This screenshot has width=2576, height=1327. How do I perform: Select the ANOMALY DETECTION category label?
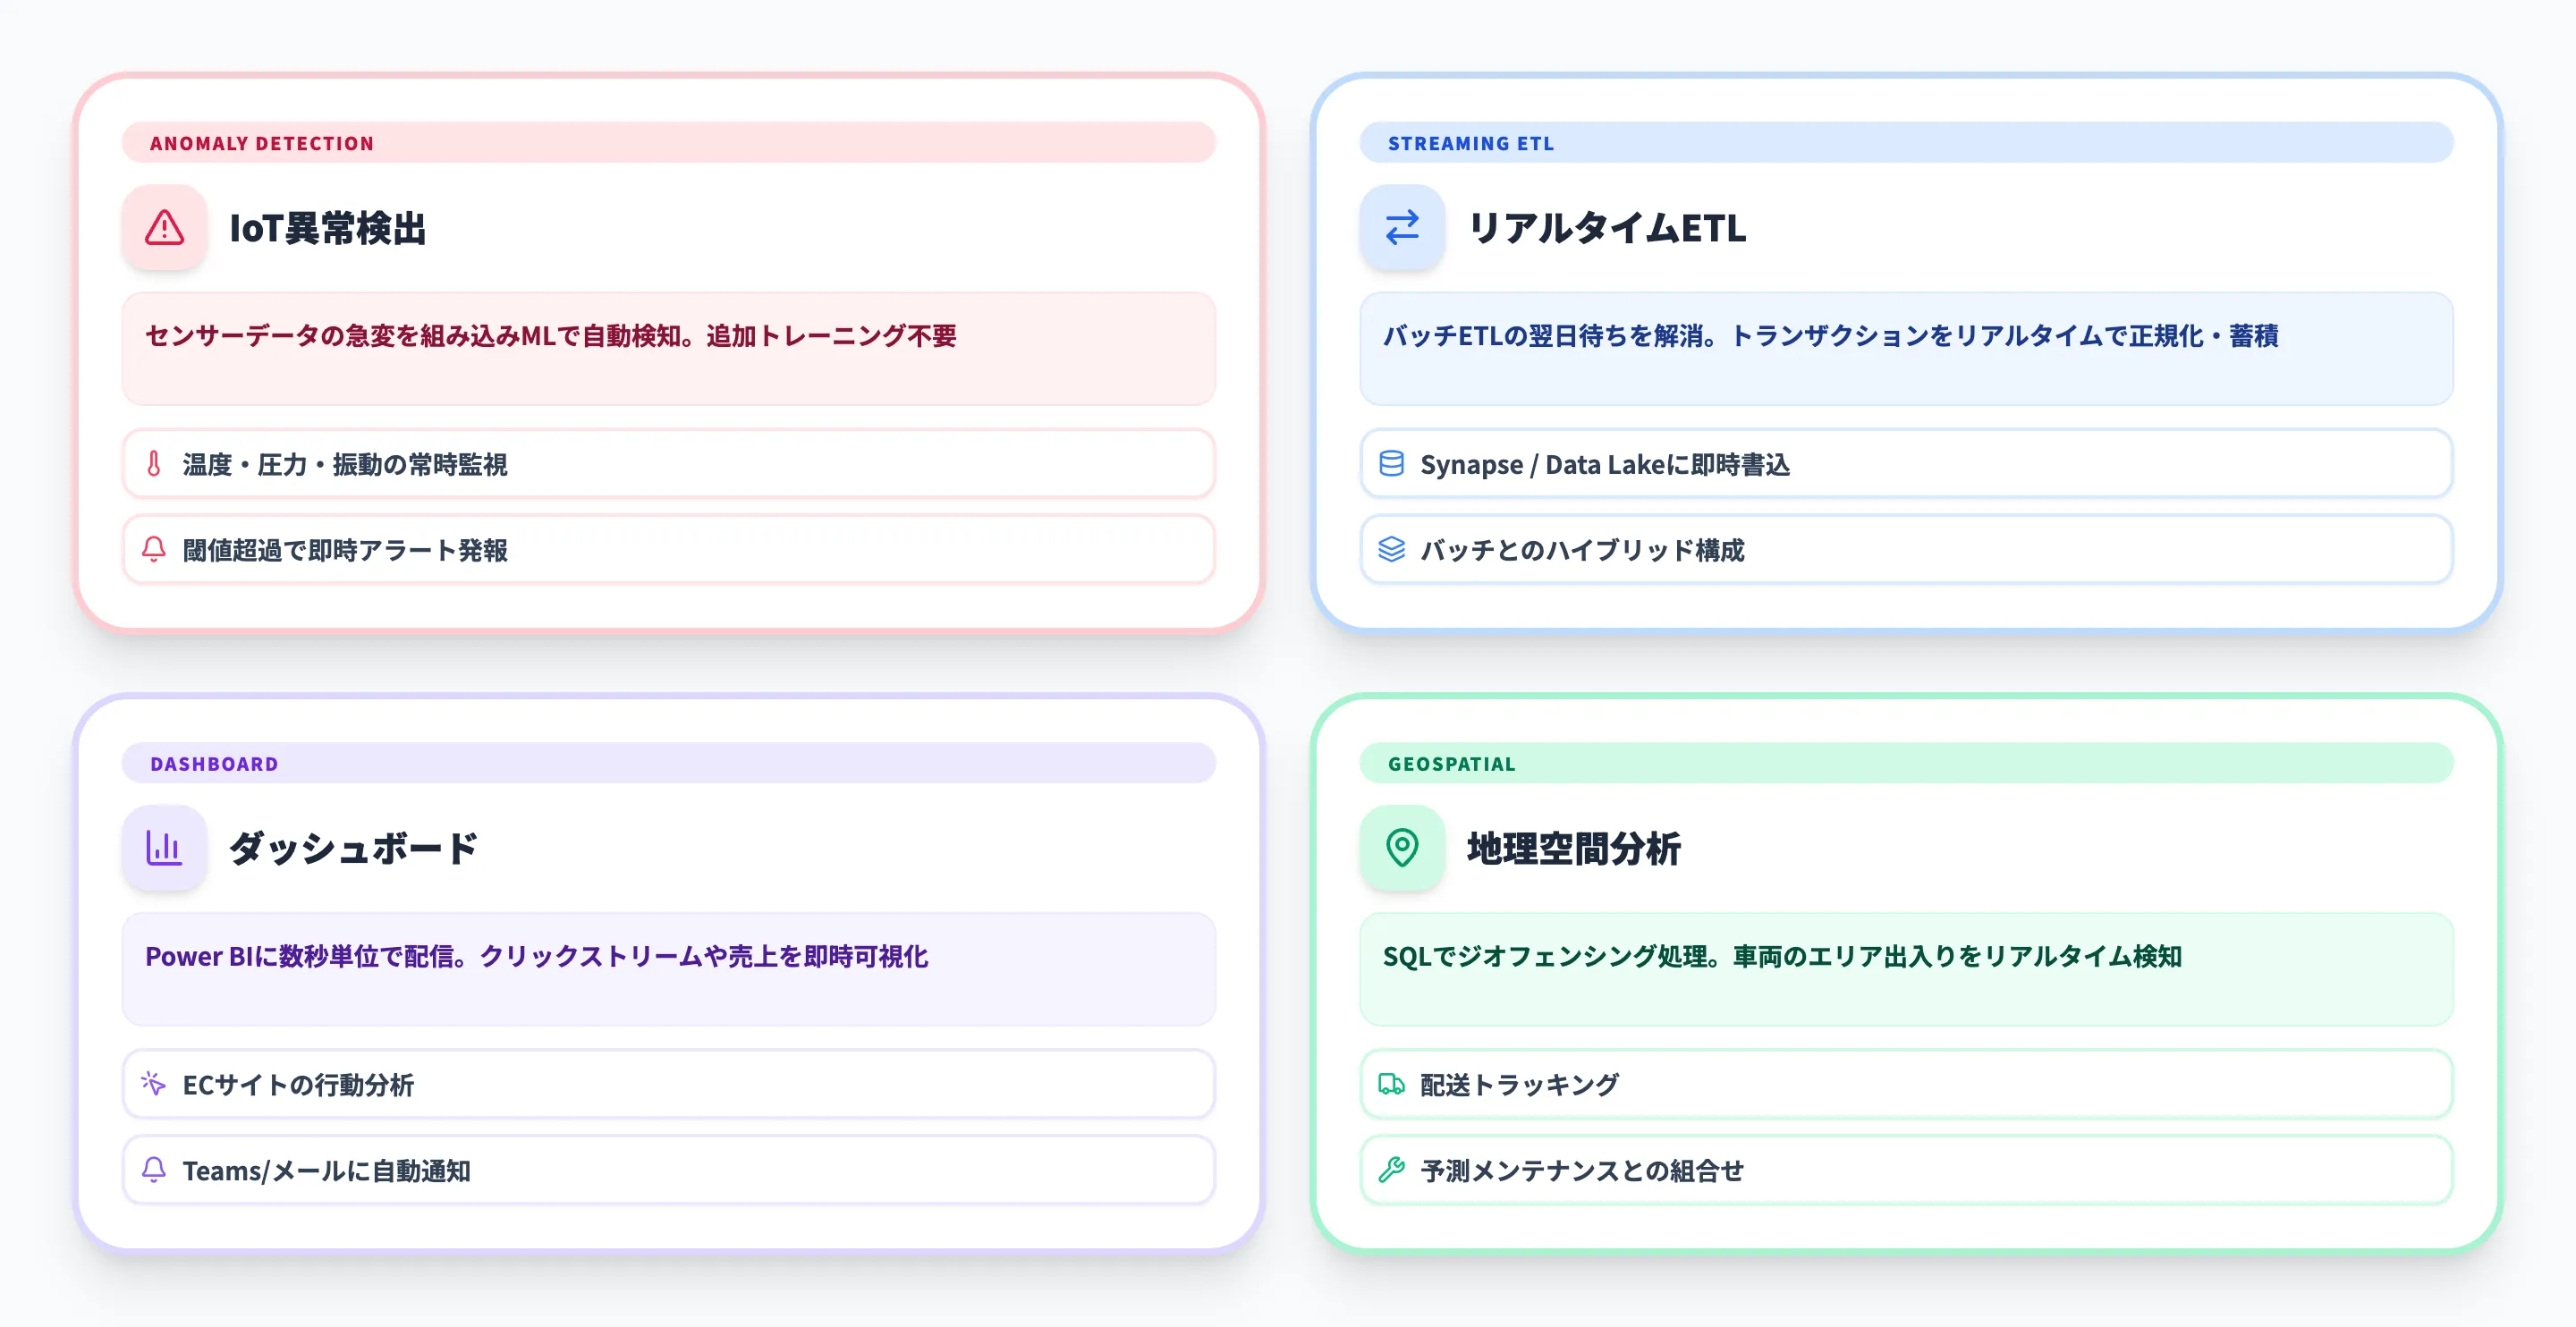[261, 143]
